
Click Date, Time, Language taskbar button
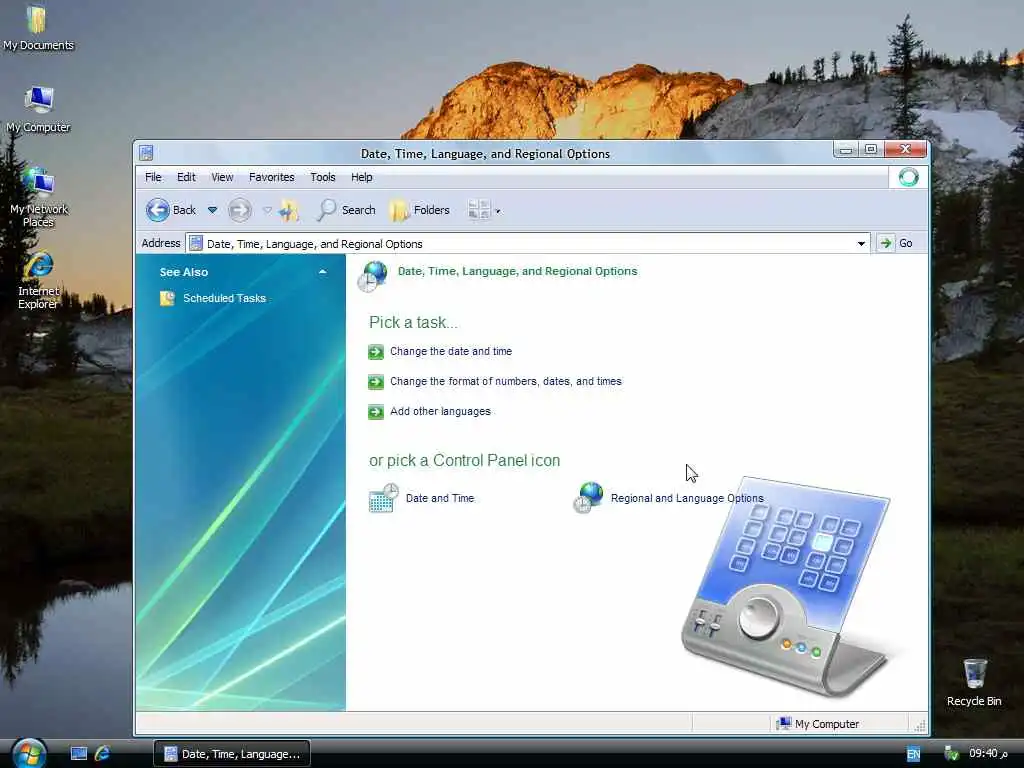tap(232, 754)
